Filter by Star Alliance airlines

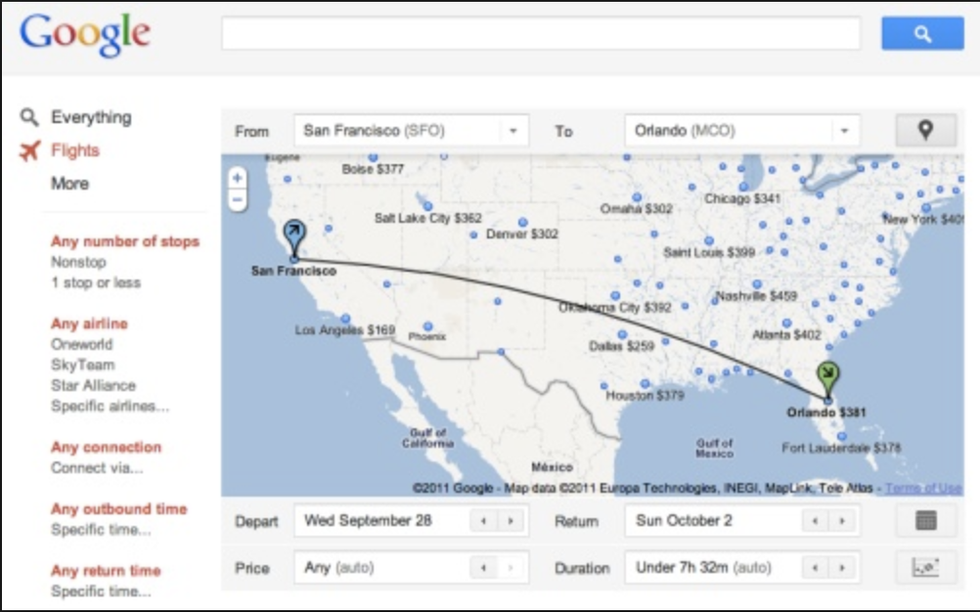(x=93, y=386)
